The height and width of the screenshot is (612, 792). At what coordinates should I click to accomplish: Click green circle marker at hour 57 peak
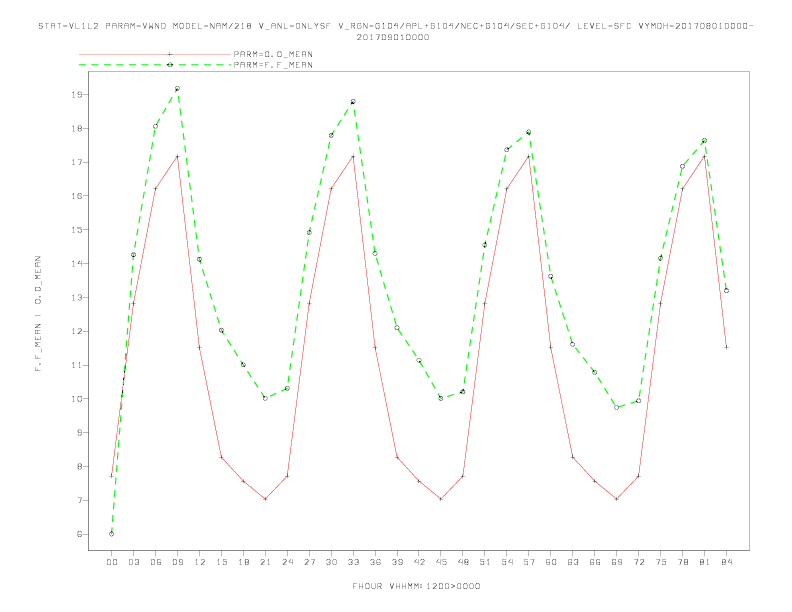[529, 132]
